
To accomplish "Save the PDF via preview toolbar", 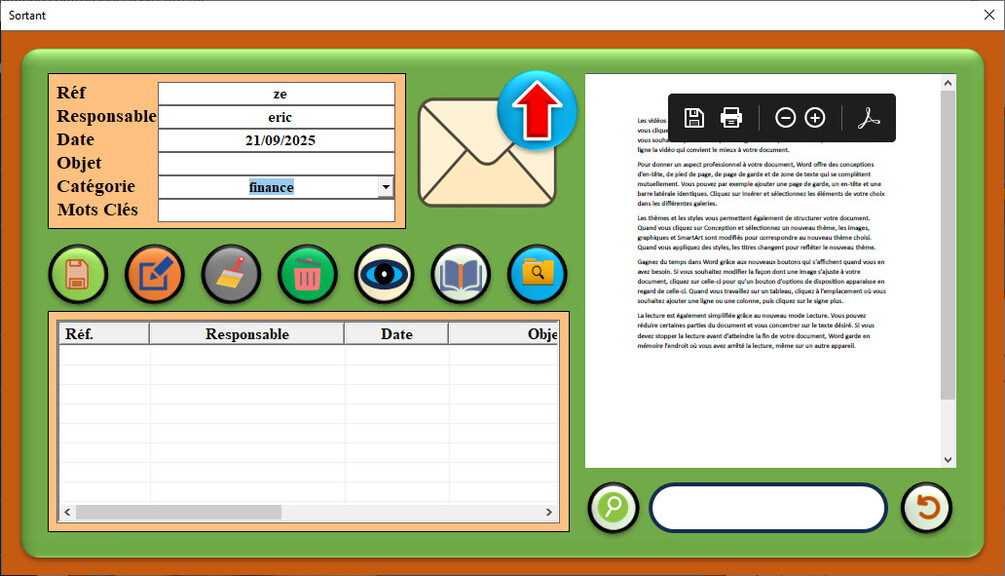I will pyautogui.click(x=694, y=118).
